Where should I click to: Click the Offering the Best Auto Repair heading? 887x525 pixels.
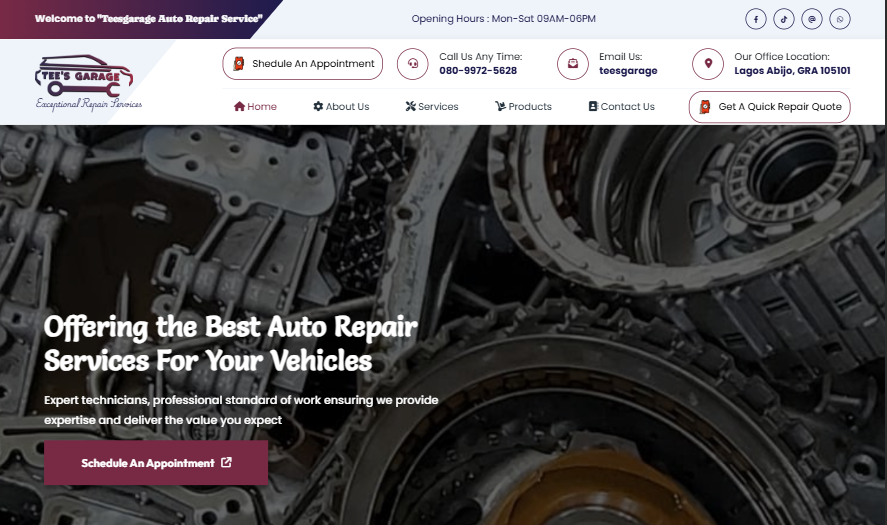[231, 344]
